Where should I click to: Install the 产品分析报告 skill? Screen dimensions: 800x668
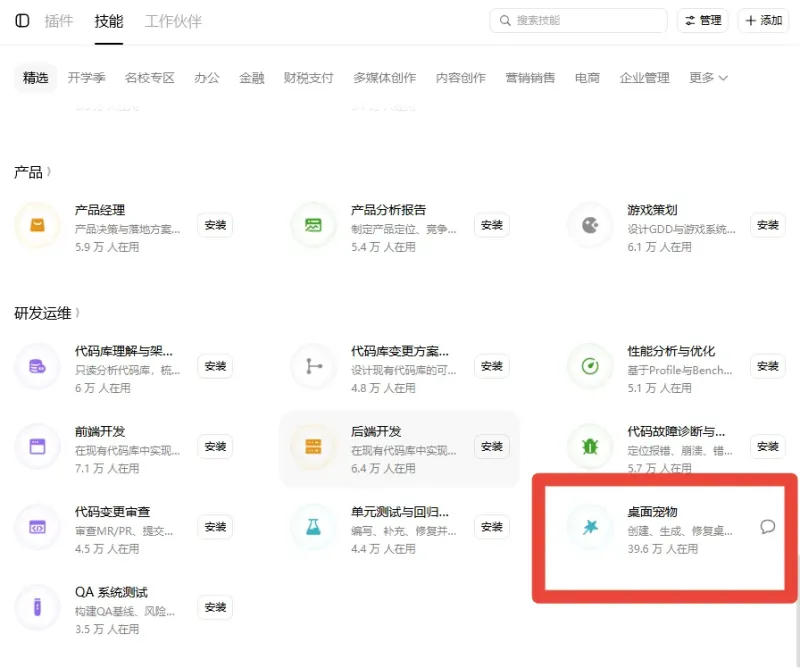click(x=492, y=225)
